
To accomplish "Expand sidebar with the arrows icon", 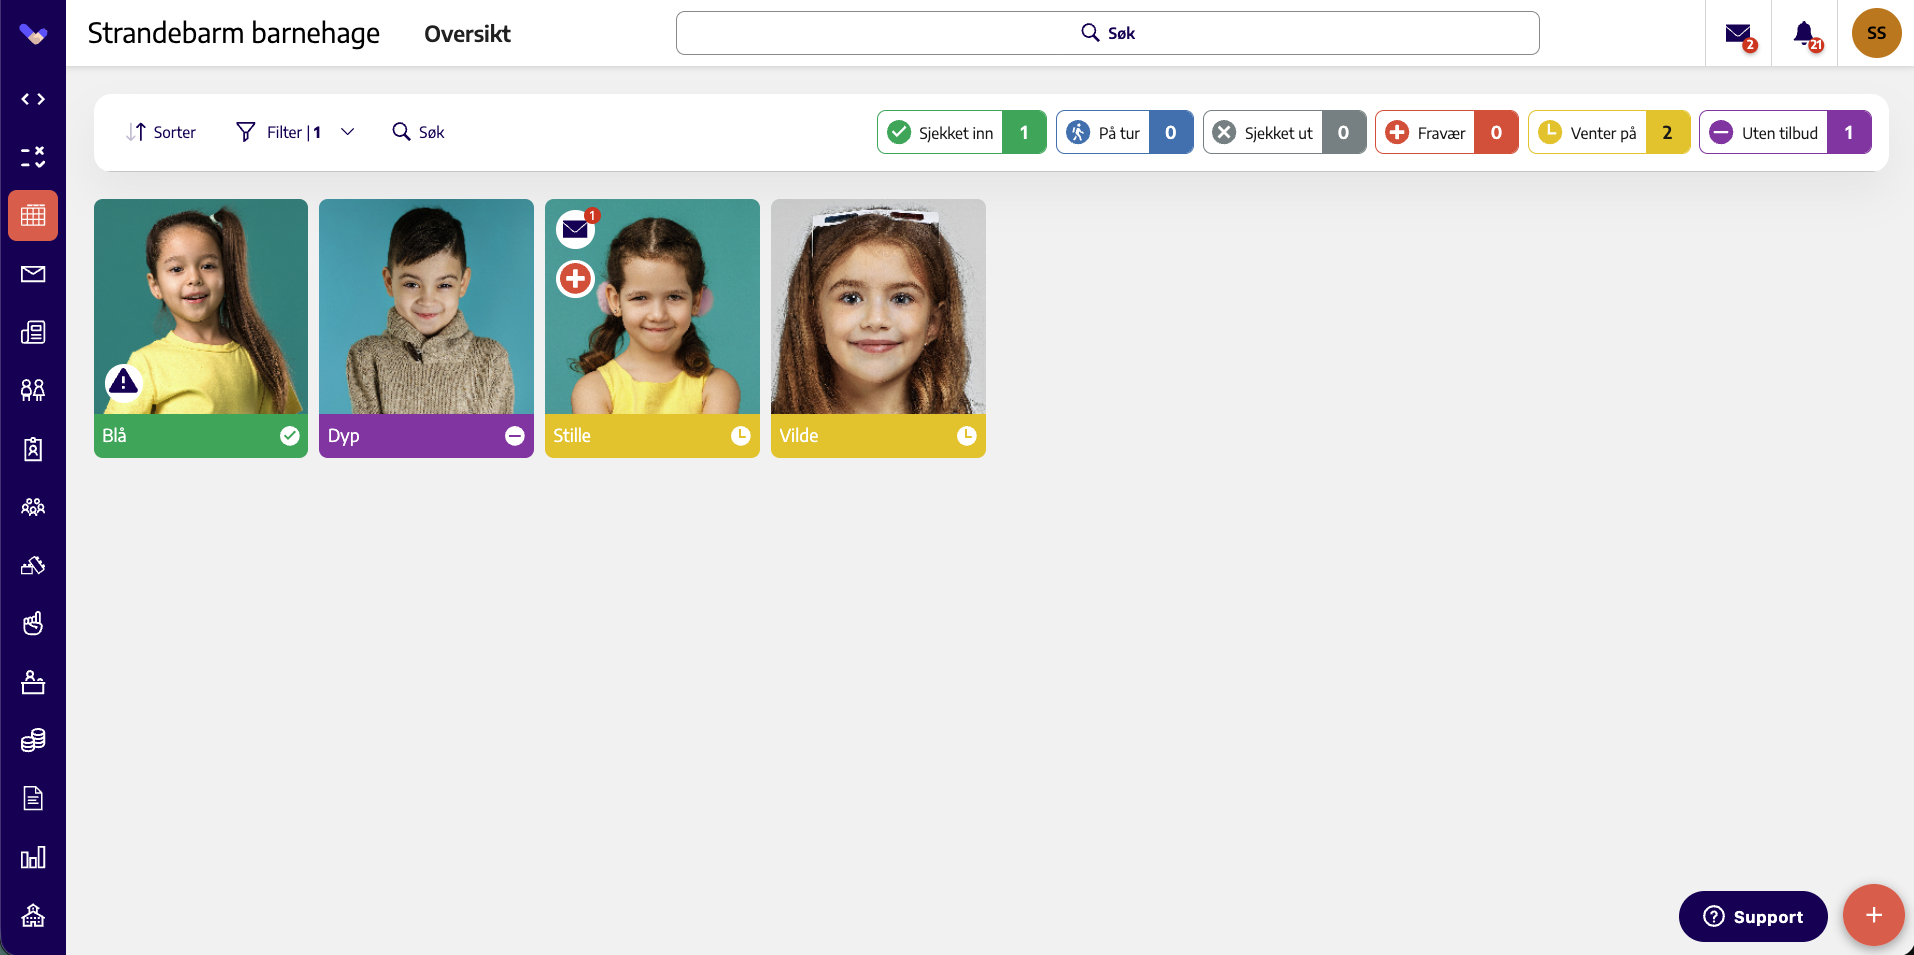I will tap(33, 99).
